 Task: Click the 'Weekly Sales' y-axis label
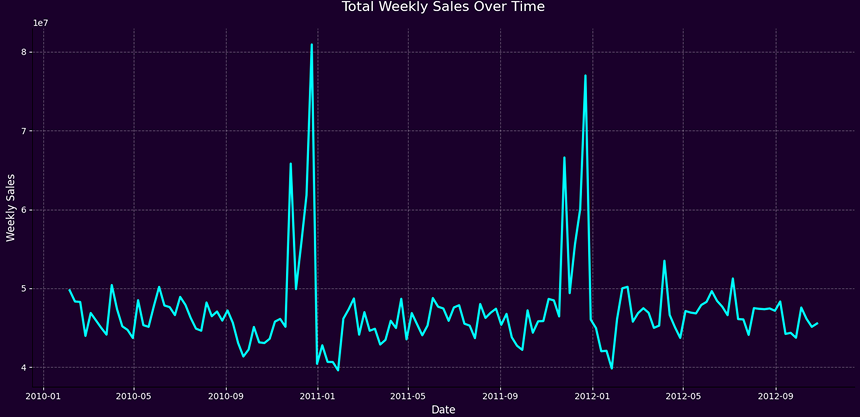point(10,208)
